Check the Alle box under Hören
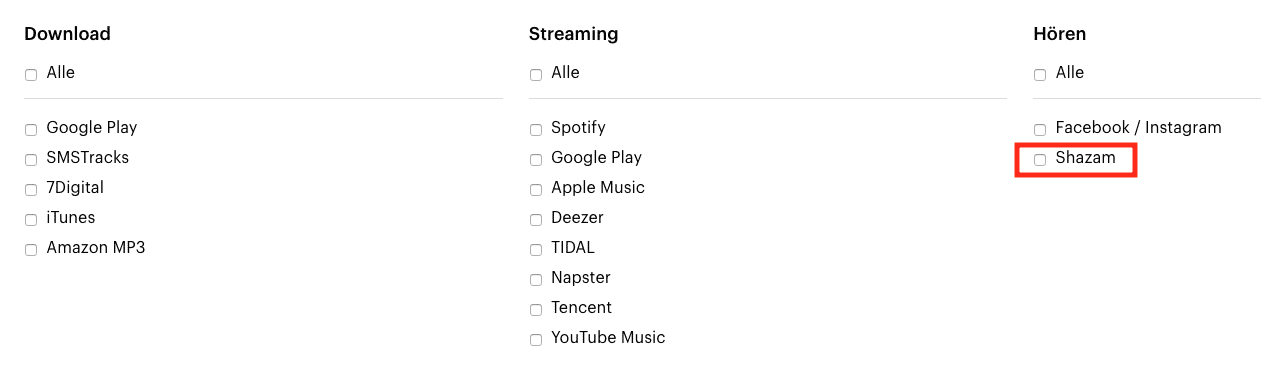The height and width of the screenshot is (372, 1261). coord(1040,75)
